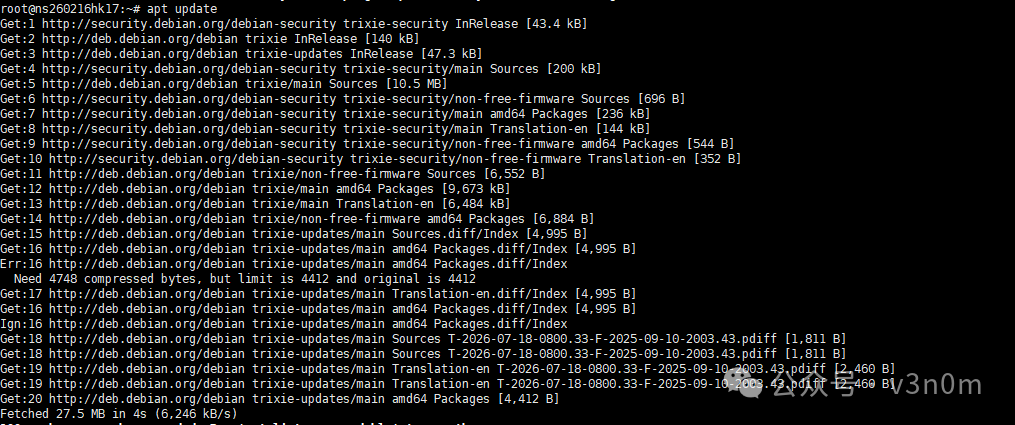Click the [9,673 kB] size on the Get:12 line
The image size is (1015, 425).
[x=476, y=189]
